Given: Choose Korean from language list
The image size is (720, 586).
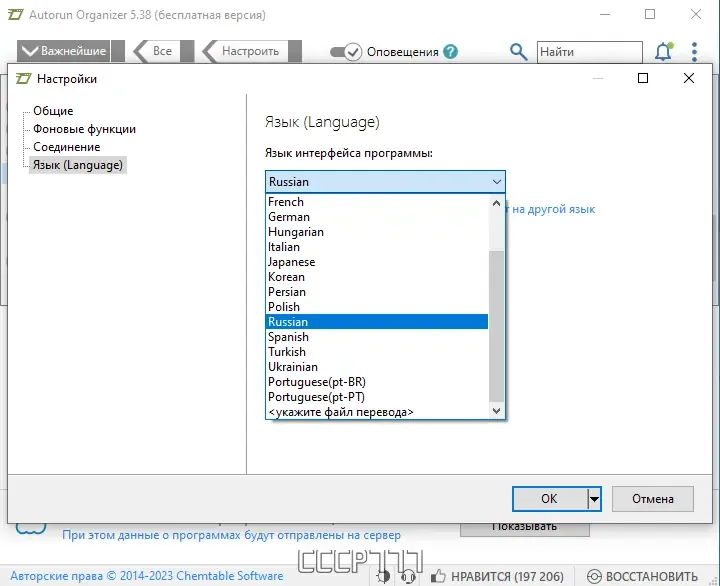Looking at the screenshot, I should [377, 277].
